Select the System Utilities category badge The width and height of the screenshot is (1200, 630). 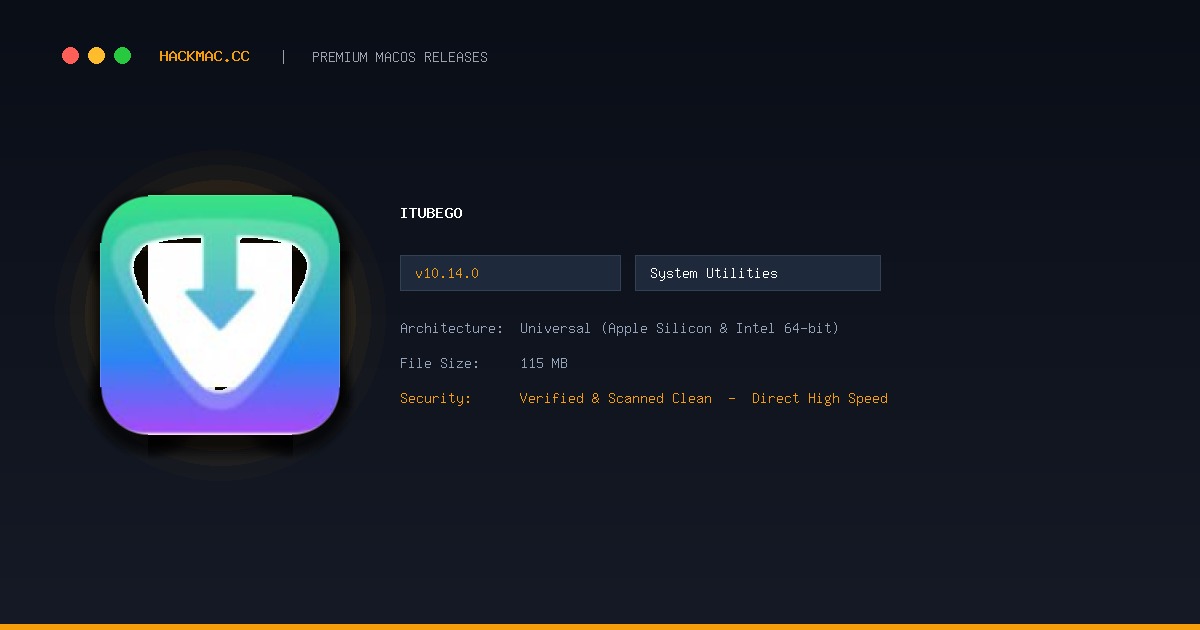click(x=758, y=273)
